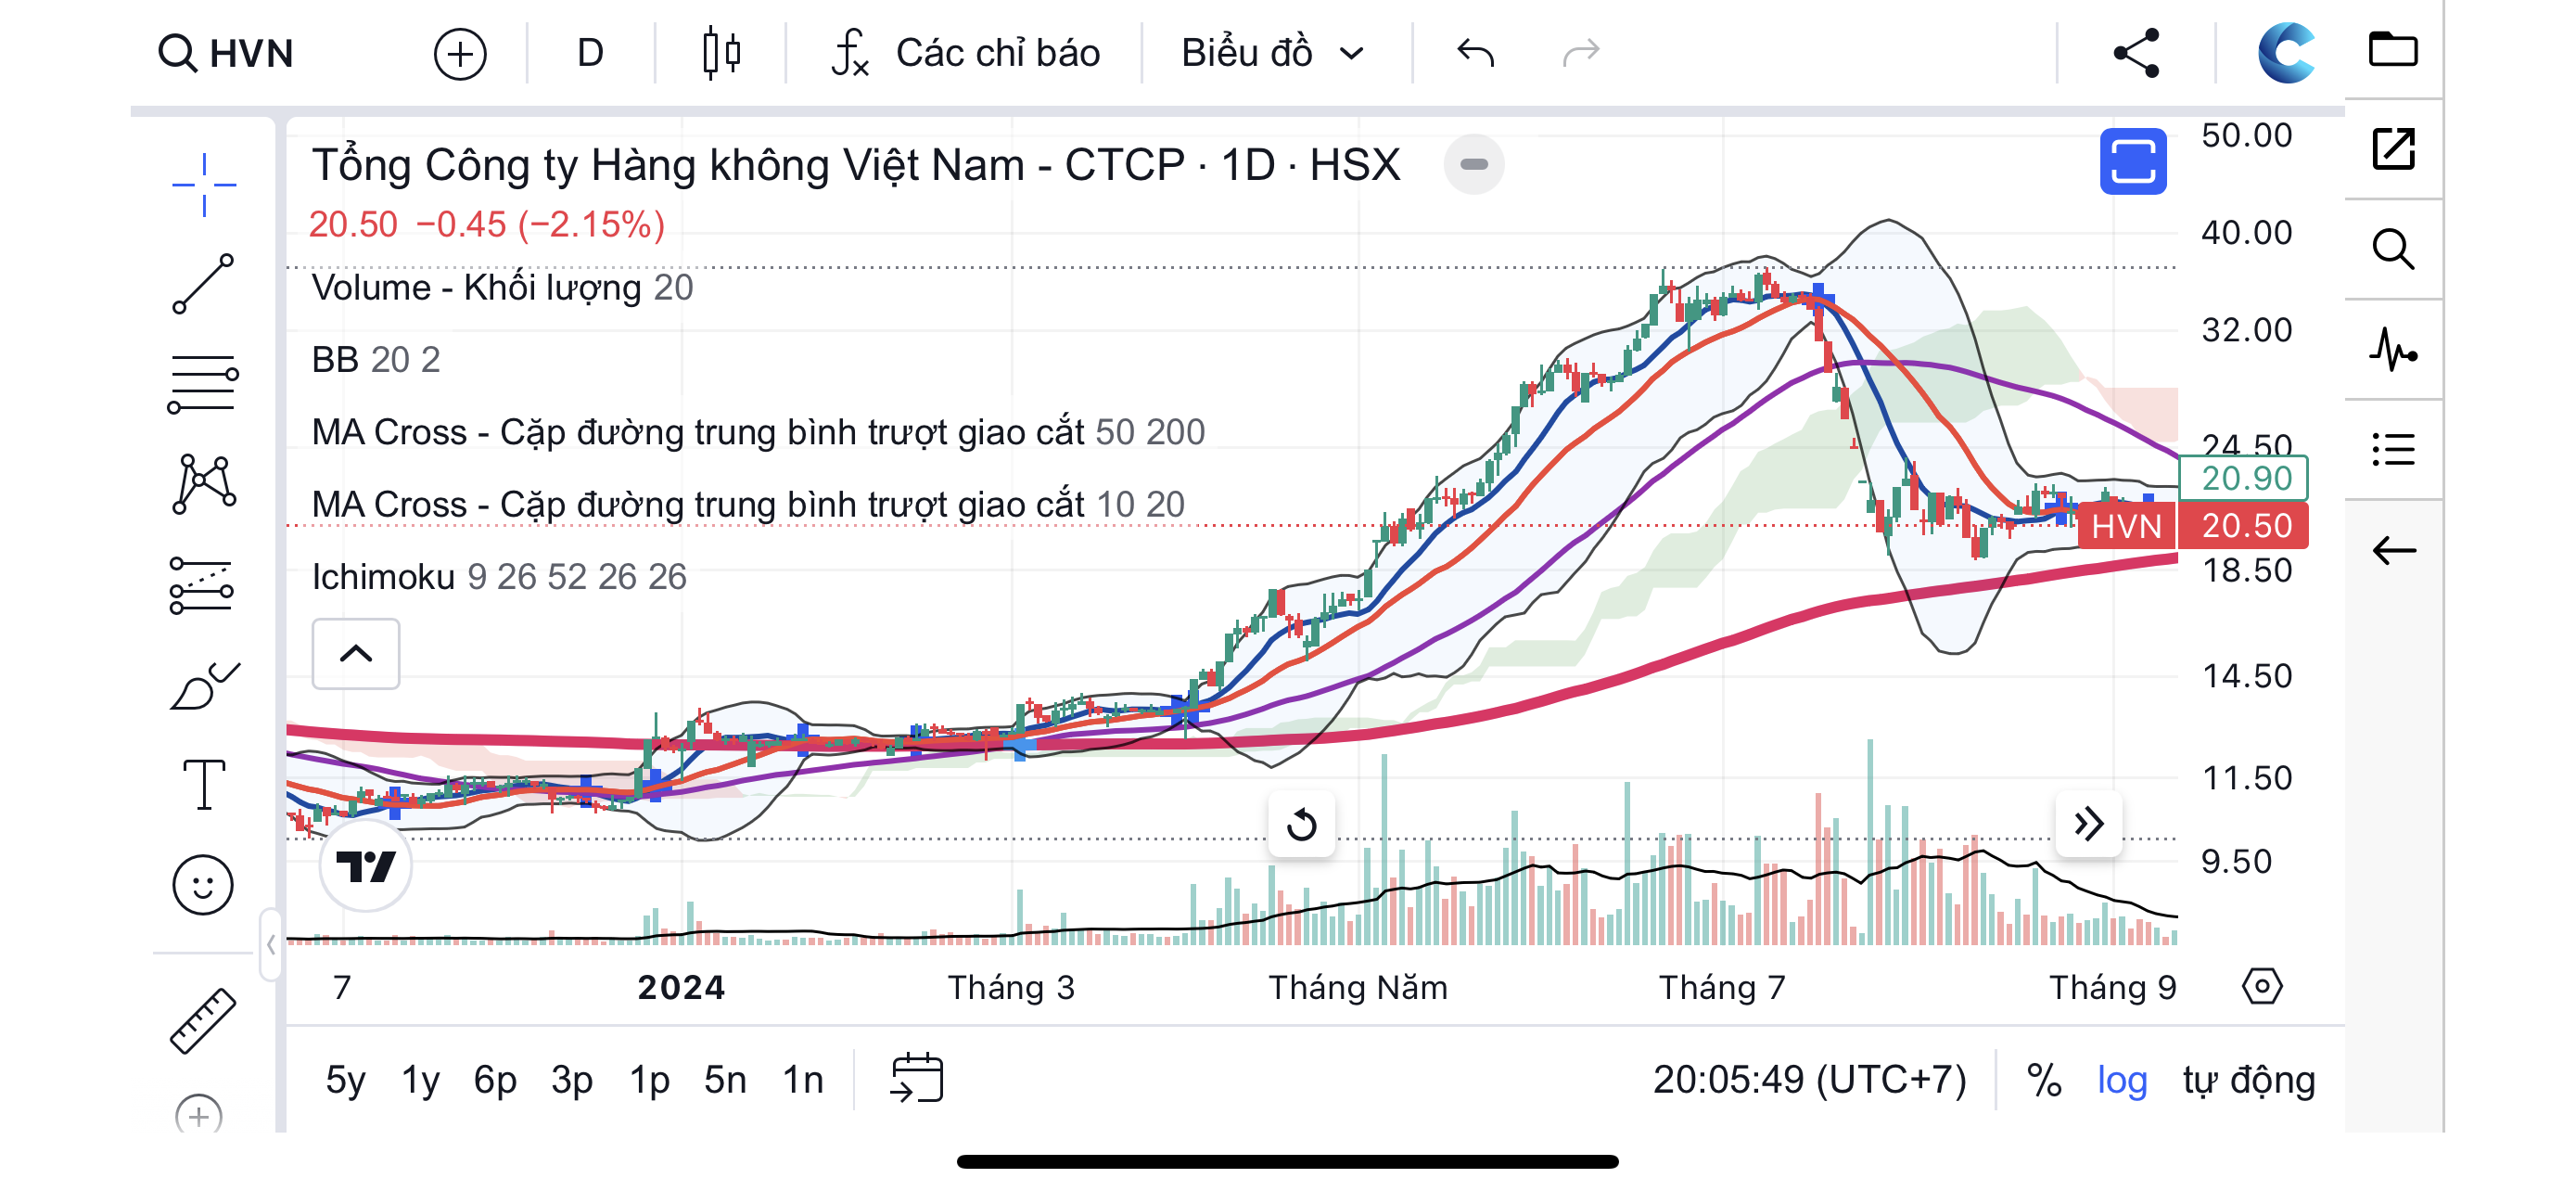Click the HVN price label 20.50

point(2193,526)
